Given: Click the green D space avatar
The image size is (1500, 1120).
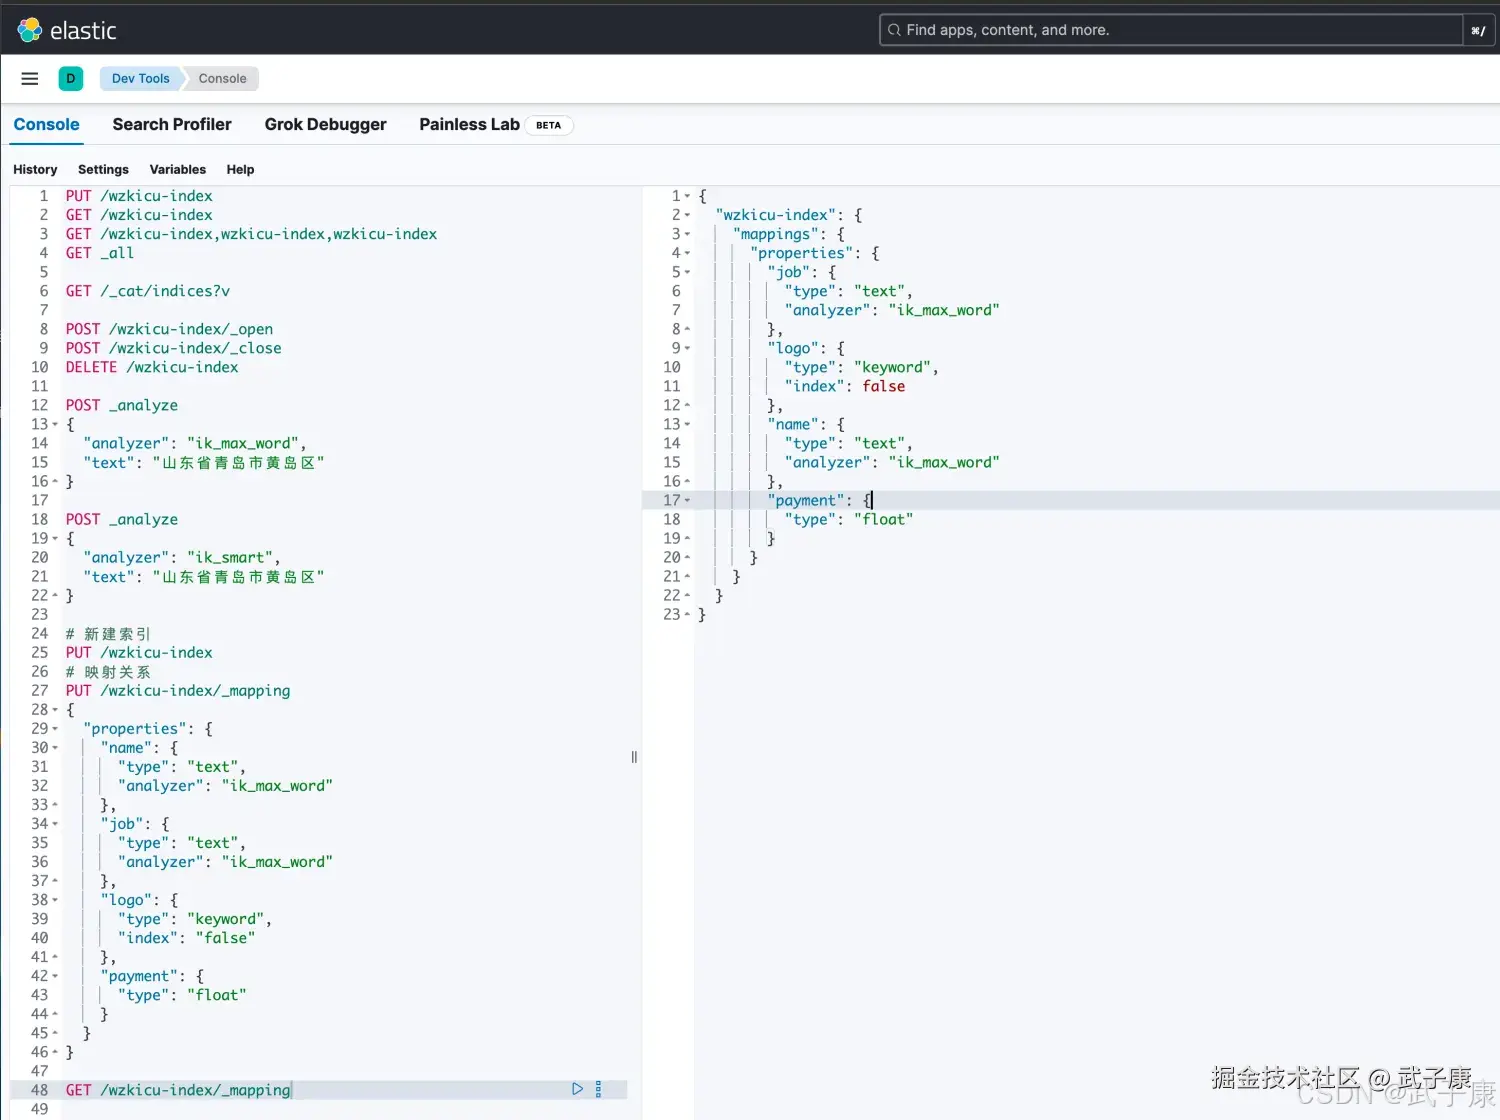Looking at the screenshot, I should tap(71, 79).
